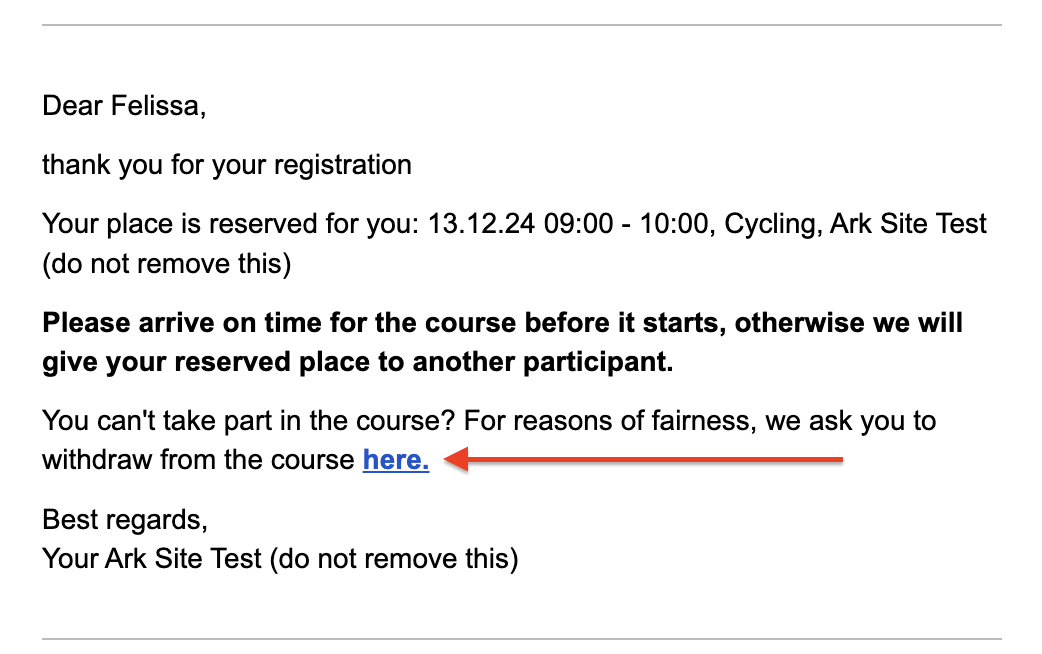Click the red arrow annotation

coord(643,459)
